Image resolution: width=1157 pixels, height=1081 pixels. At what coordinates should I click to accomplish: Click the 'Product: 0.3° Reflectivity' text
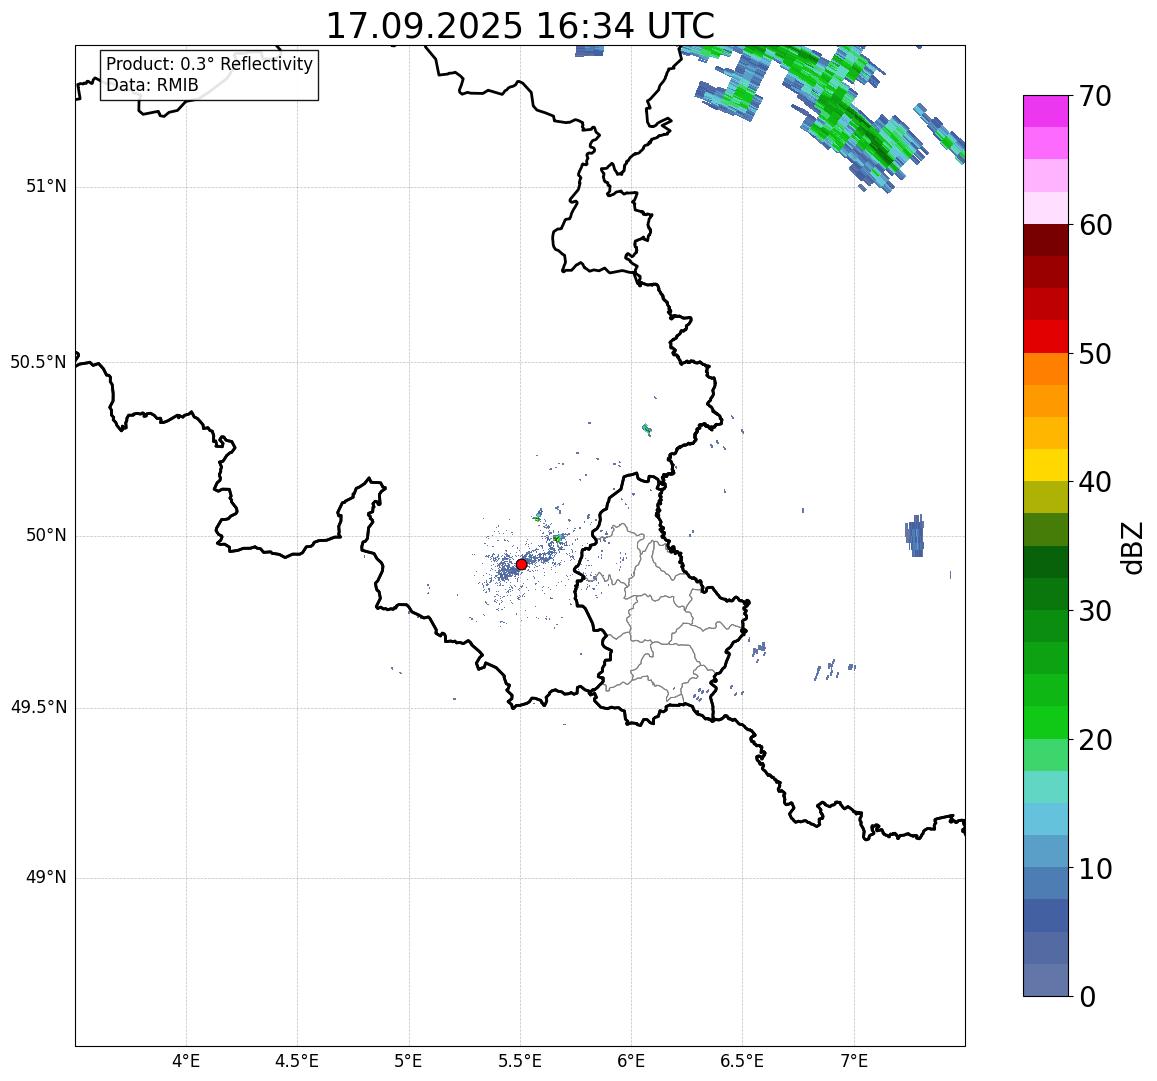[210, 64]
